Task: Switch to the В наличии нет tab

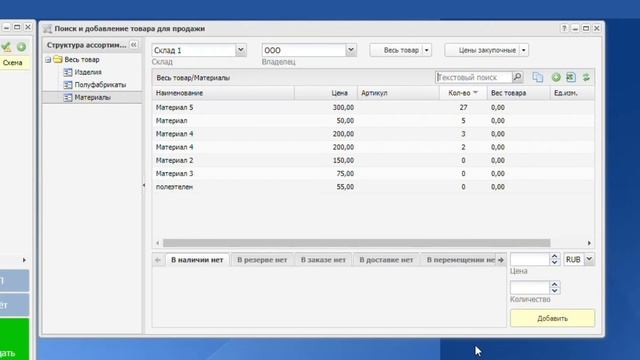Action: (x=197, y=260)
